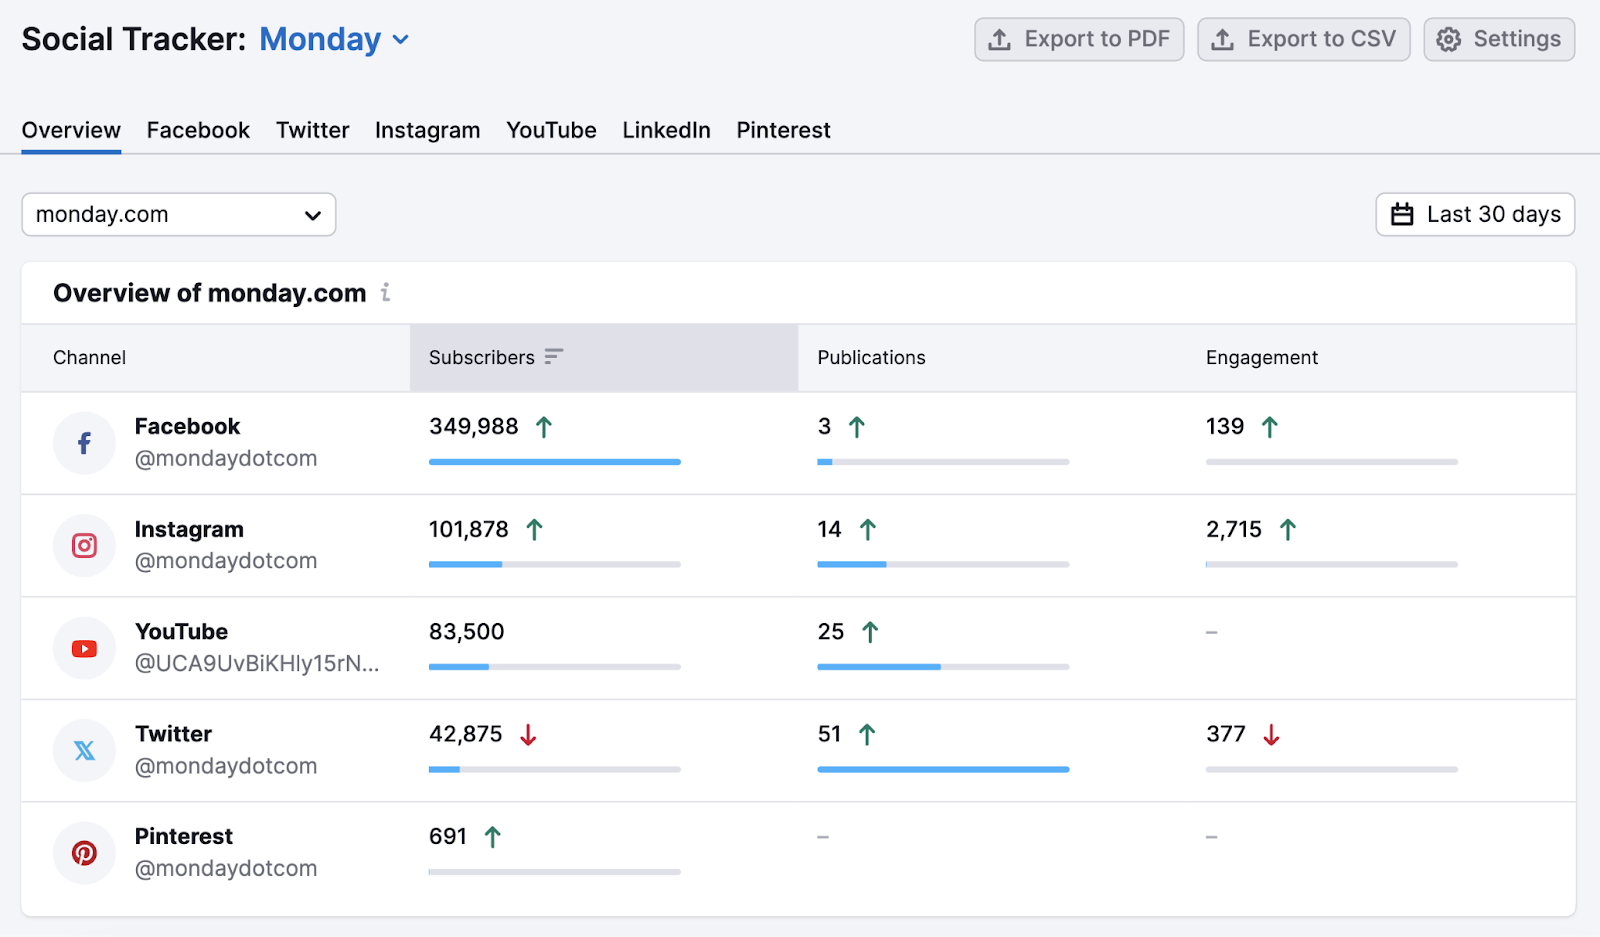Click the Export to CSV button

[1303, 39]
